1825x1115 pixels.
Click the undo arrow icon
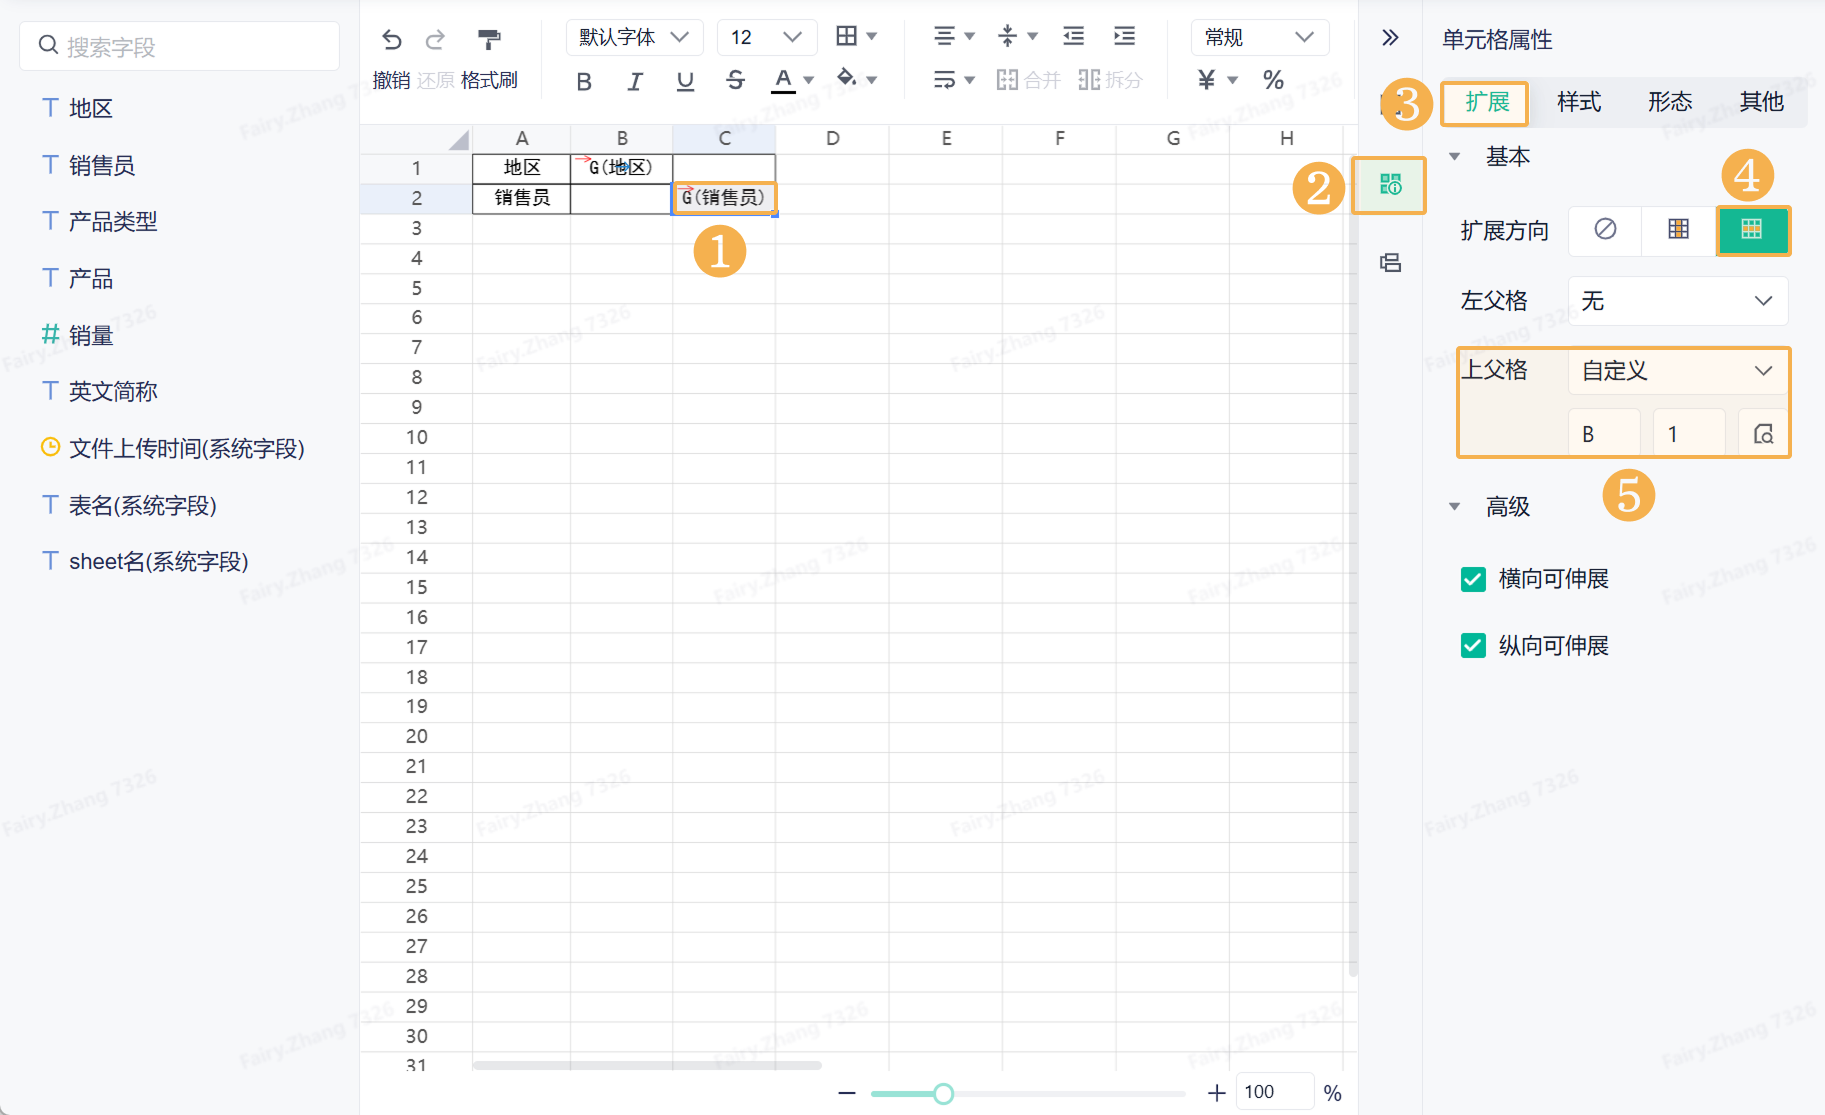click(392, 39)
